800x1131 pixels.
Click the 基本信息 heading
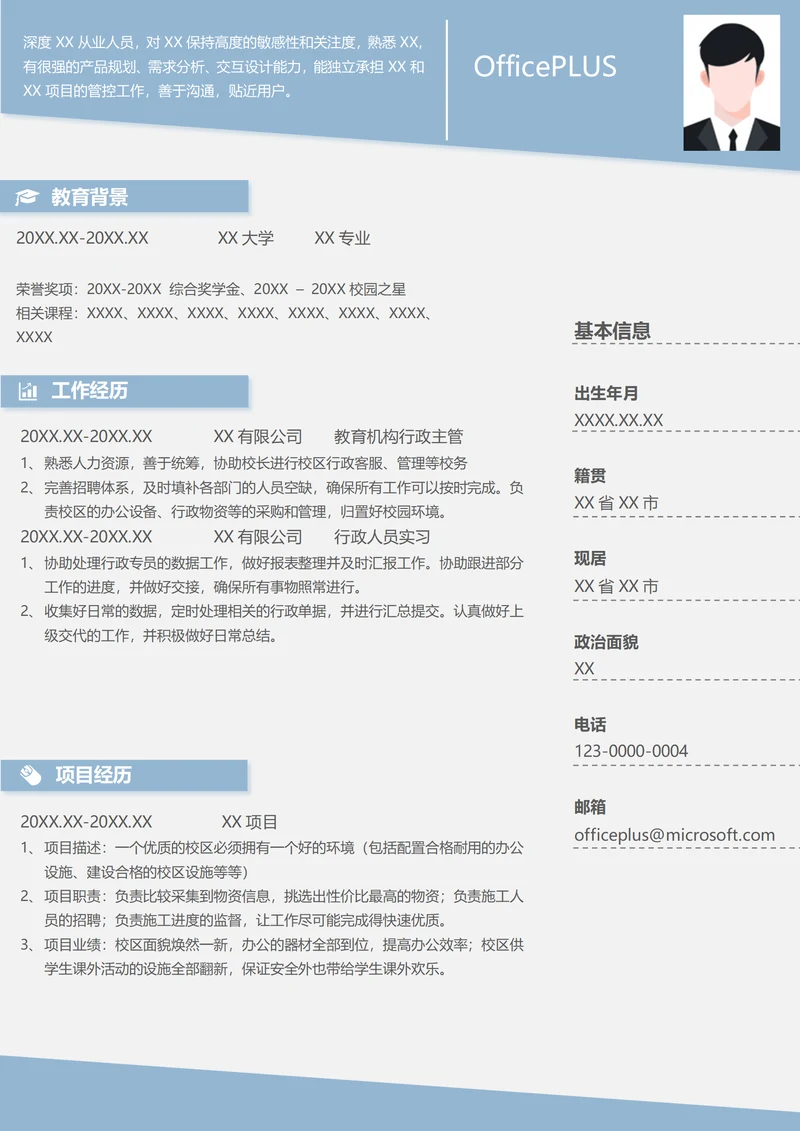click(x=612, y=330)
